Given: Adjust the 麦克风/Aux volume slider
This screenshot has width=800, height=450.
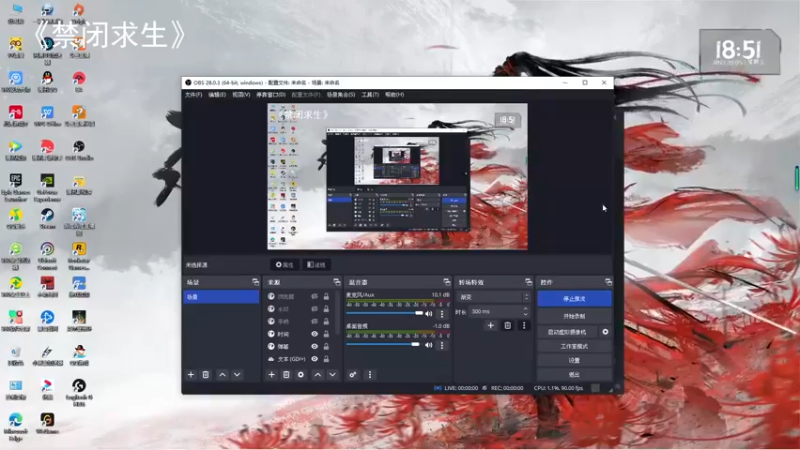Looking at the screenshot, I should tap(385, 313).
